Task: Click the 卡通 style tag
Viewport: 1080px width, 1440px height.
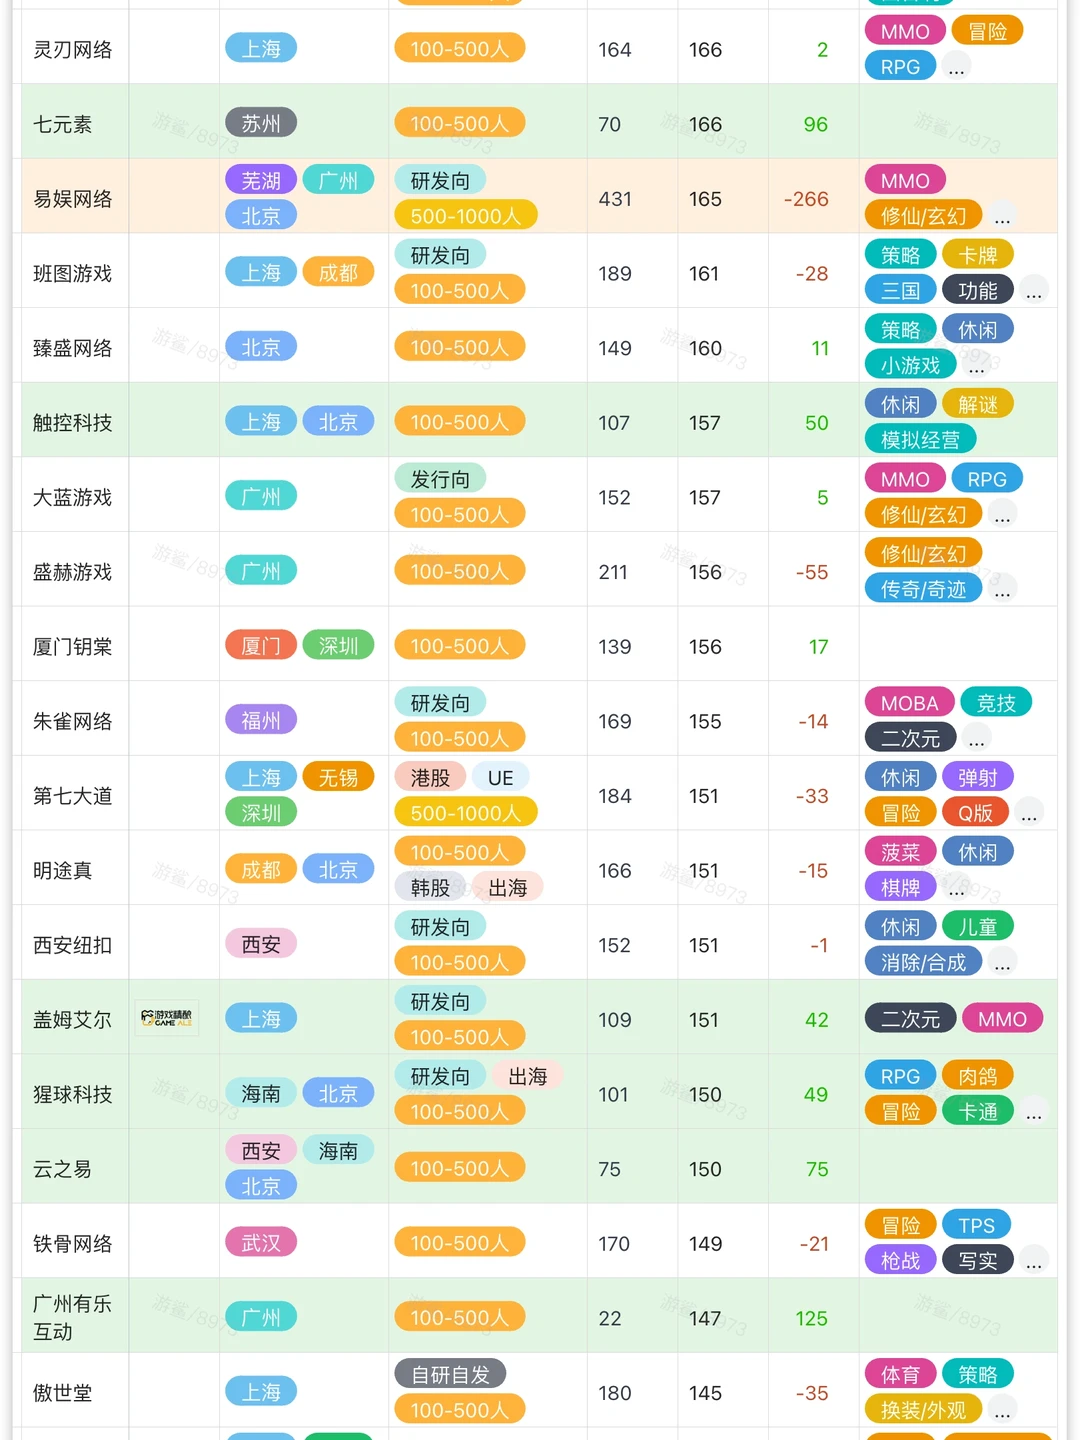Action: [977, 1111]
